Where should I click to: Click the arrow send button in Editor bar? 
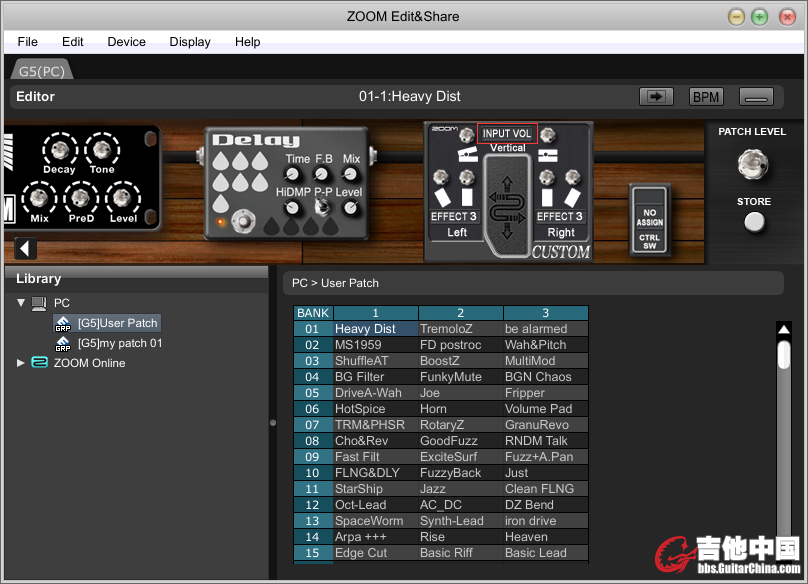[x=656, y=96]
